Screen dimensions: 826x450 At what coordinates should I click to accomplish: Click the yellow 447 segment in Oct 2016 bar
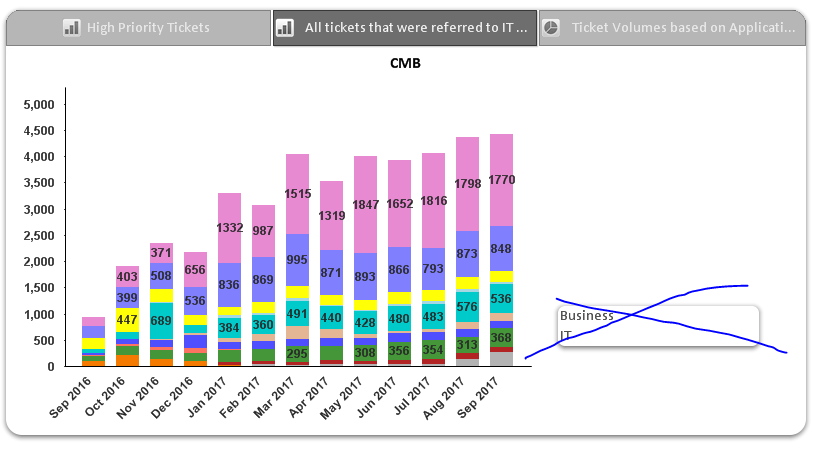point(127,320)
